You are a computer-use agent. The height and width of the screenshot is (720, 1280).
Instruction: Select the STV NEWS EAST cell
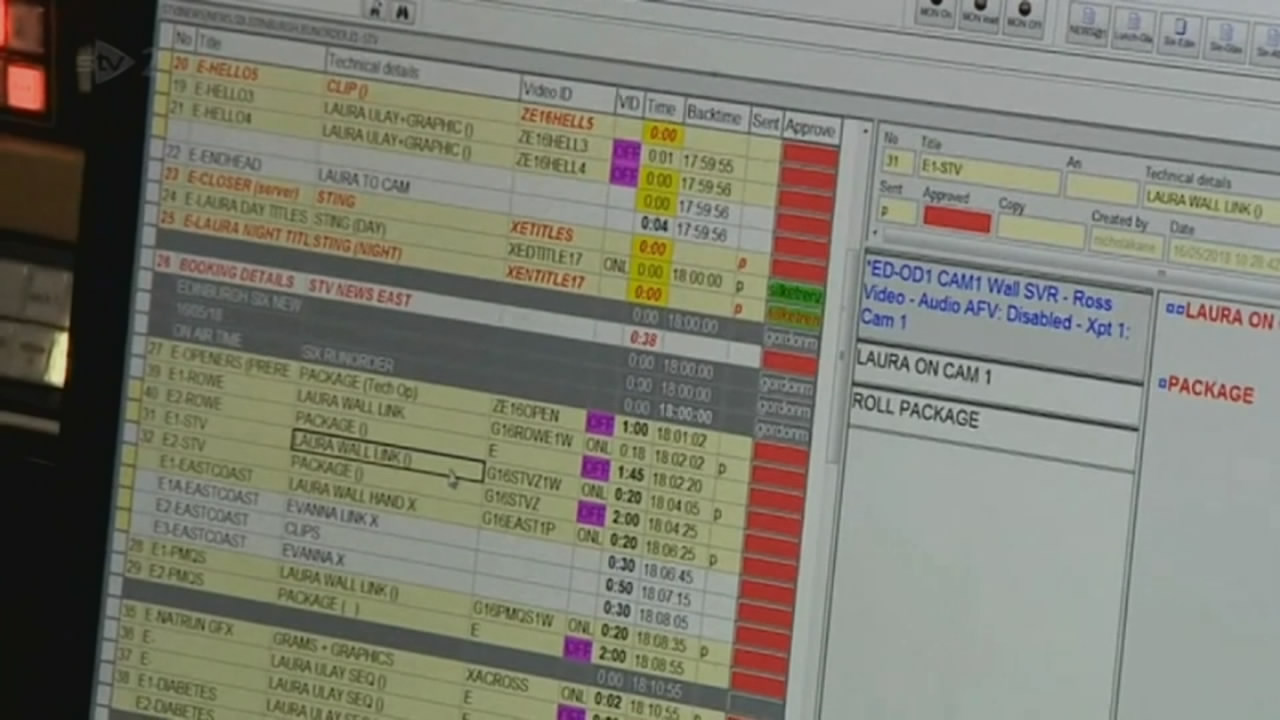pyautogui.click(x=359, y=293)
